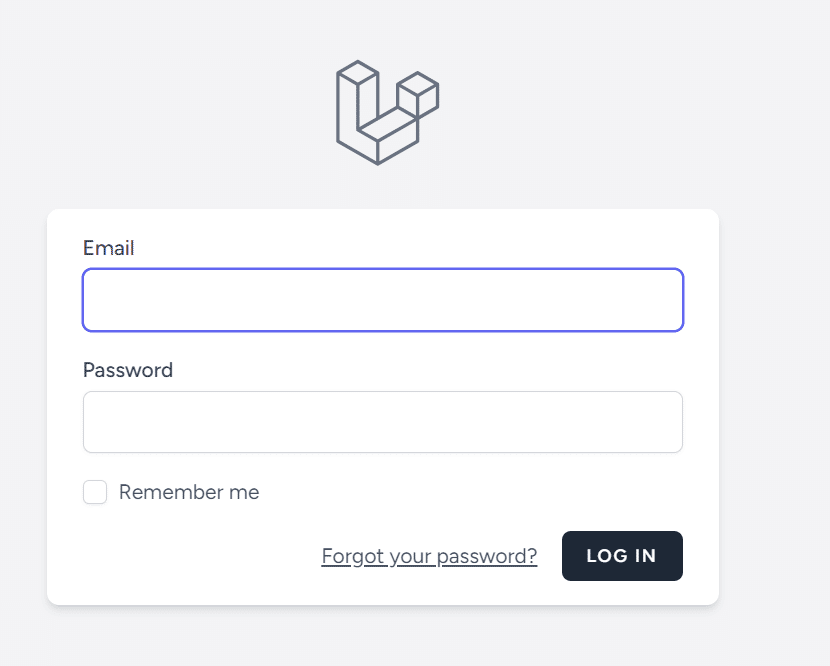The image size is (830, 666).
Task: Click the Laravel logo above the form
Action: coord(387,113)
